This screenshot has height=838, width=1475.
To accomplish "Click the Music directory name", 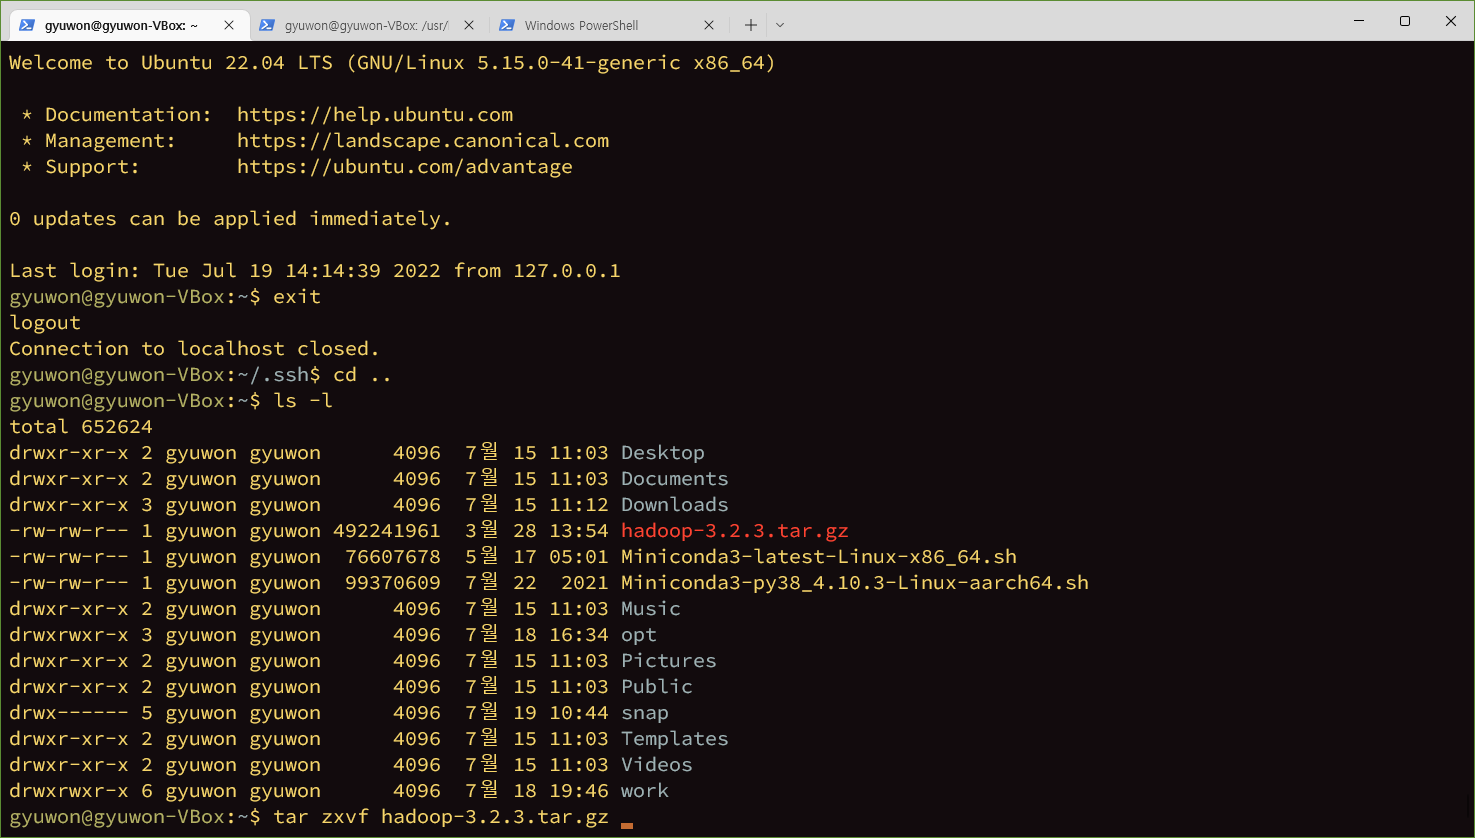I will pos(651,609).
